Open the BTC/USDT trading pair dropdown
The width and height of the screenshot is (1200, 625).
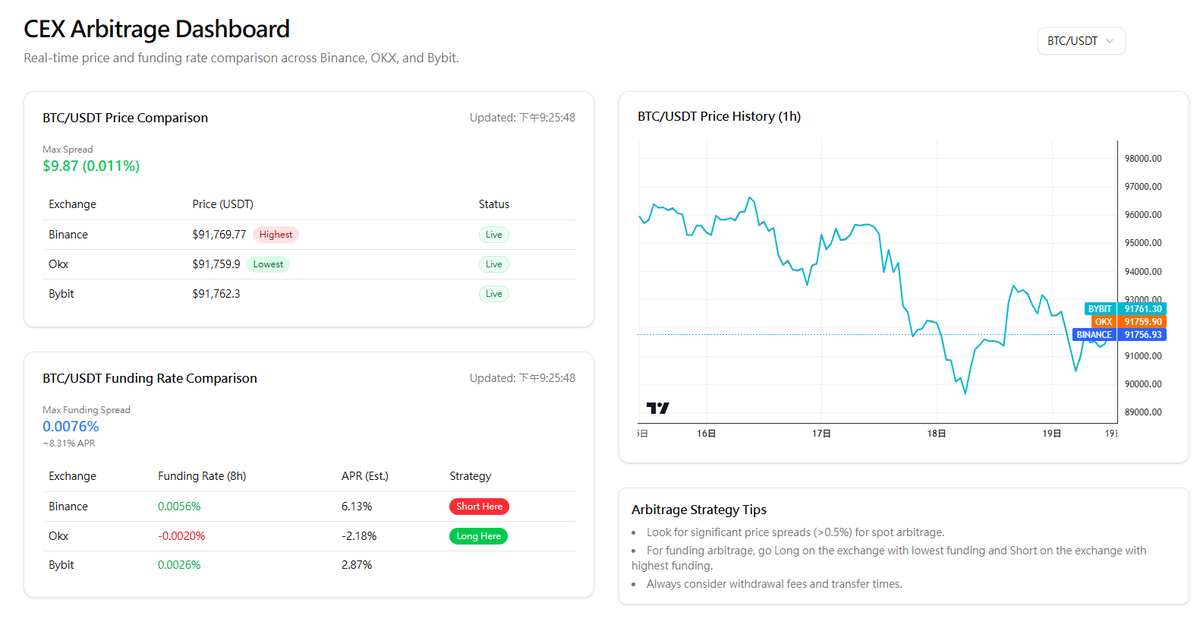point(1081,41)
